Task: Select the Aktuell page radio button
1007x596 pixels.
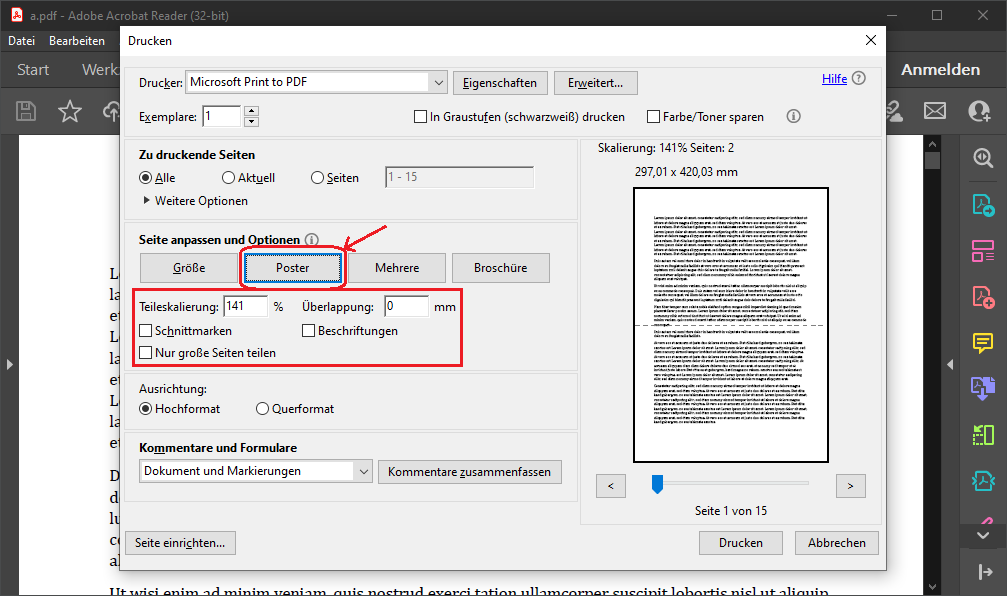Action: click(x=229, y=178)
